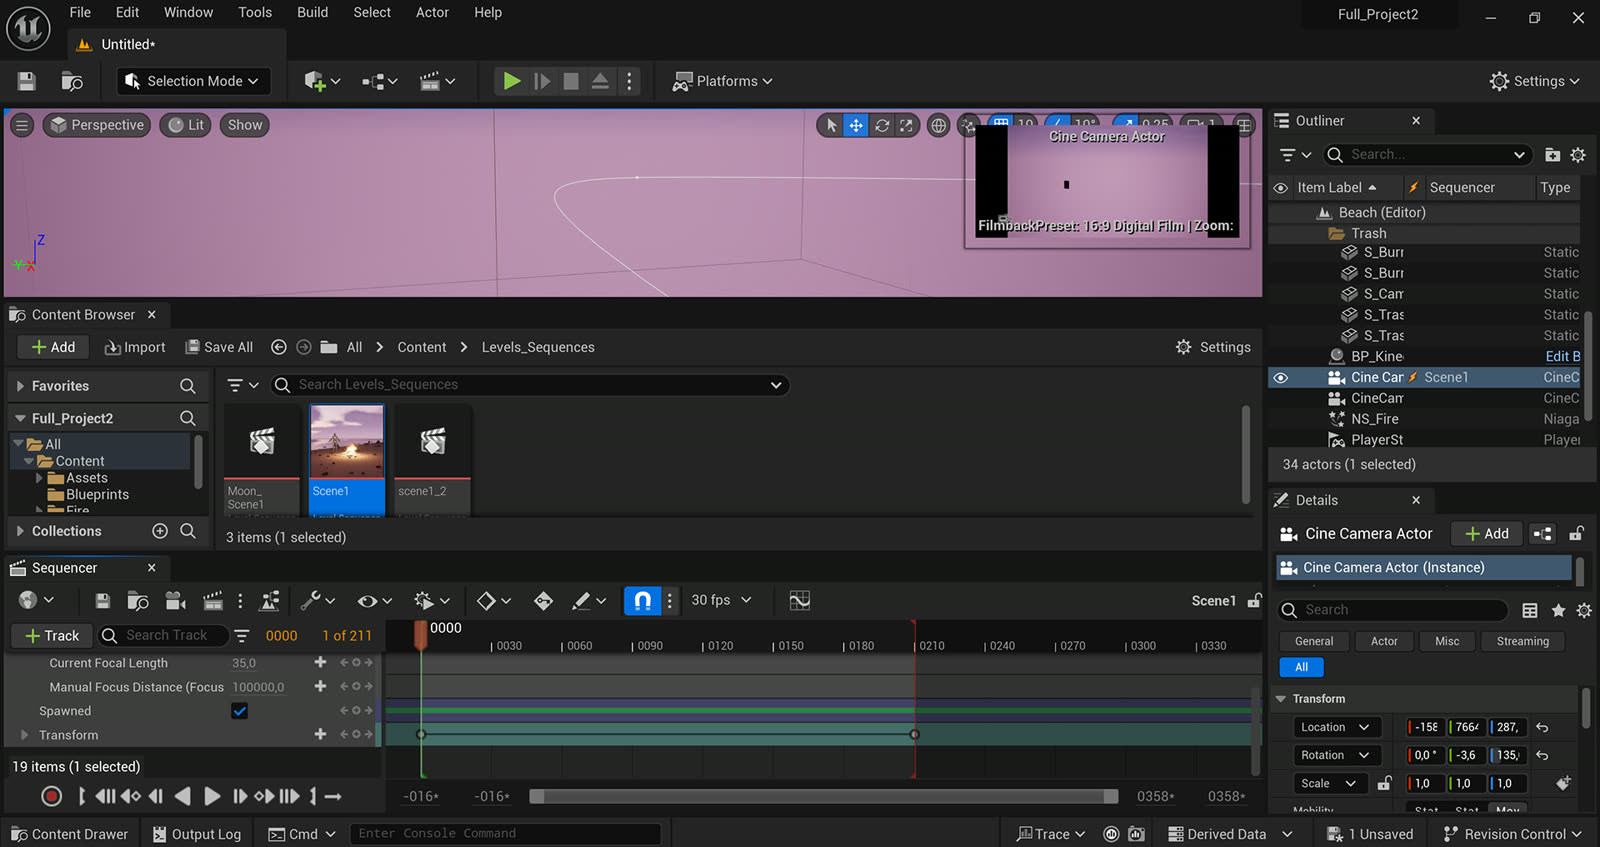Open the Actor menu
This screenshot has height=847, width=1600.
(432, 12)
